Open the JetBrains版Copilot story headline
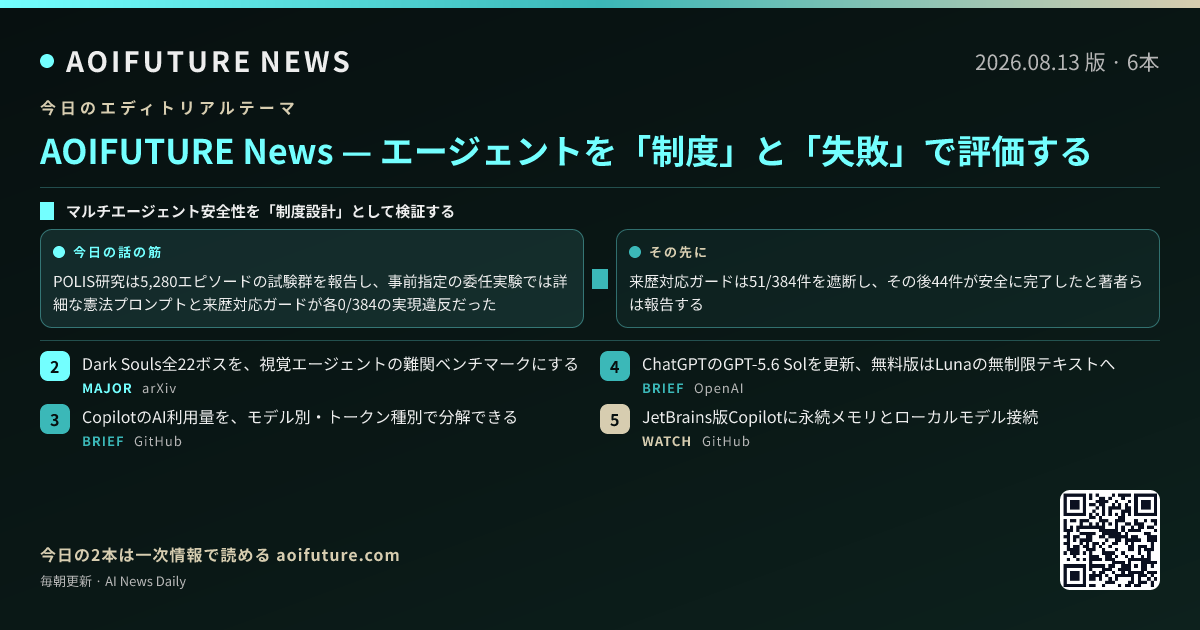 (x=840, y=416)
